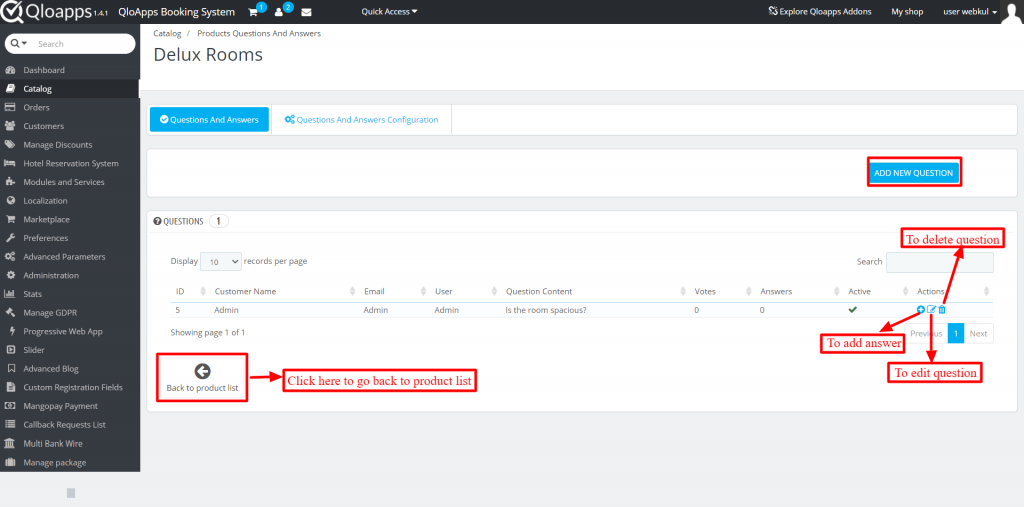Image resolution: width=1024 pixels, height=507 pixels.
Task: Open the shopping cart notifications icon
Action: coord(253,12)
